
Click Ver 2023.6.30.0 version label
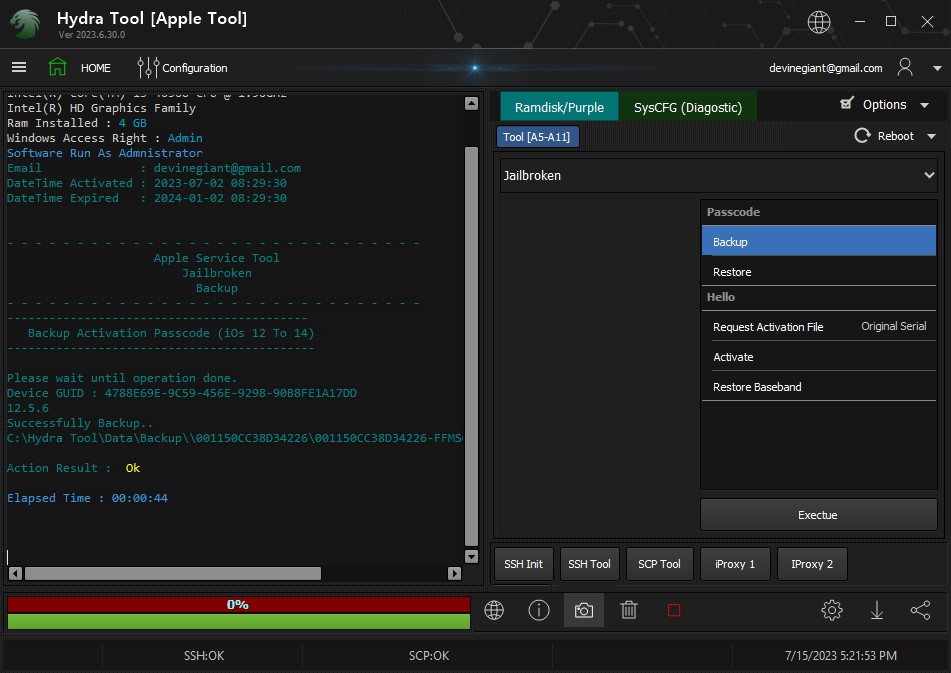pyautogui.click(x=92, y=35)
